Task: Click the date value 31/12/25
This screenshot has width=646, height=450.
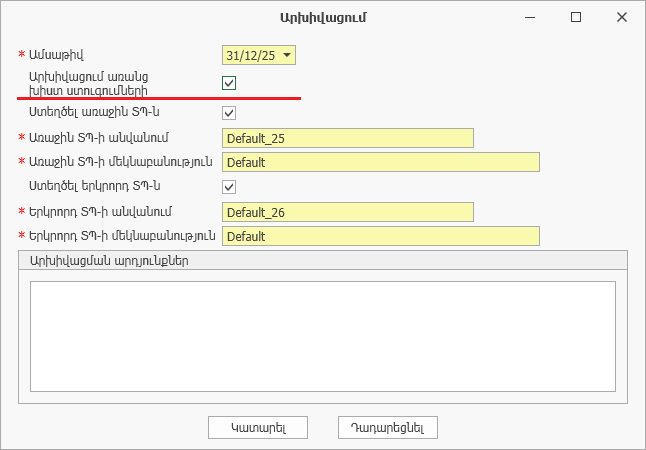Action: point(250,55)
